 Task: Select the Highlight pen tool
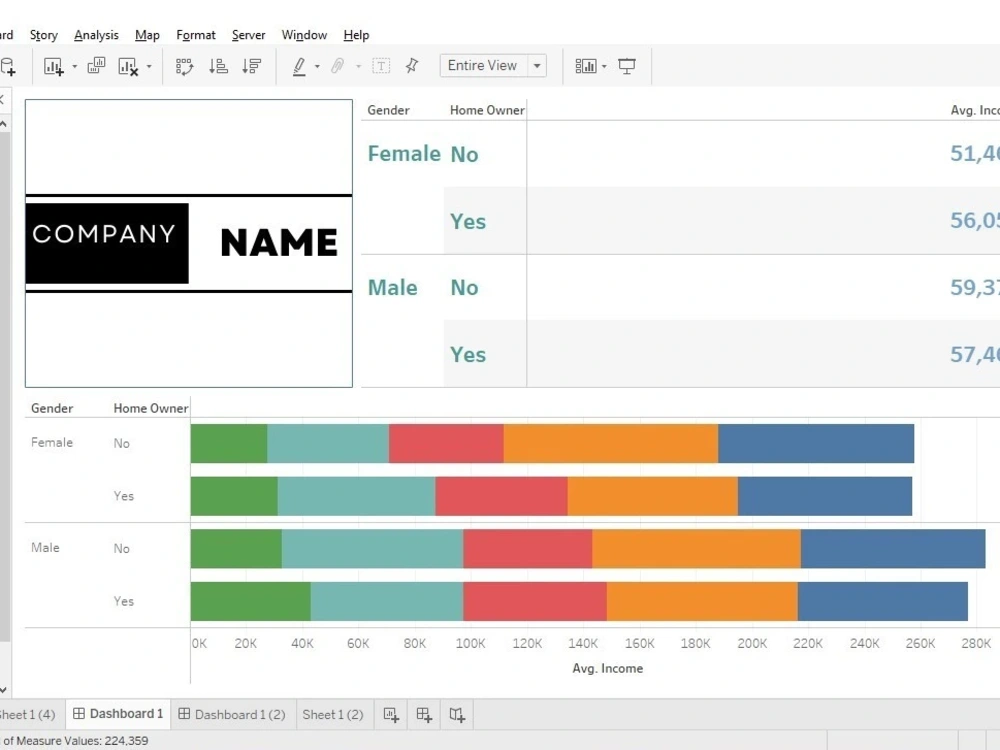click(301, 65)
